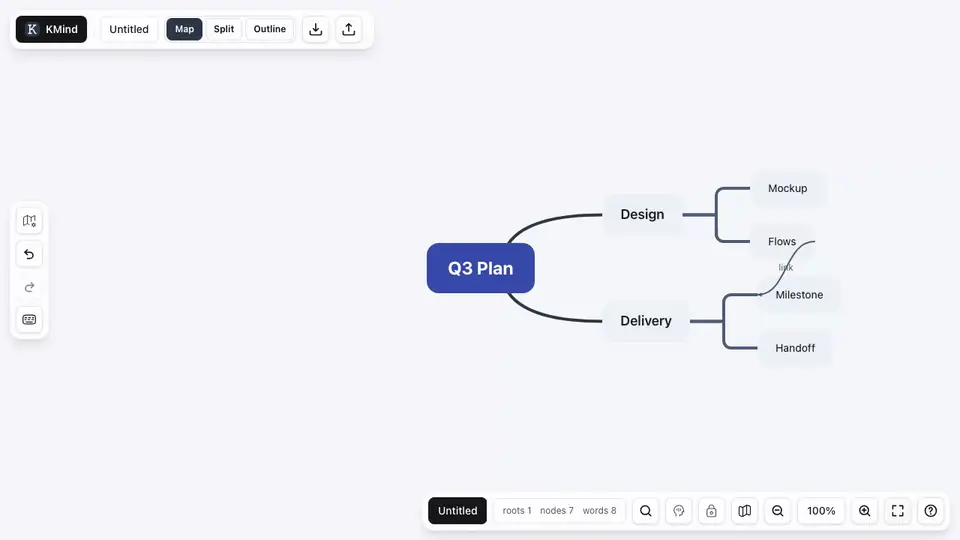Click the undo arrow in left sidebar
Image resolution: width=960 pixels, height=540 pixels.
point(29,254)
